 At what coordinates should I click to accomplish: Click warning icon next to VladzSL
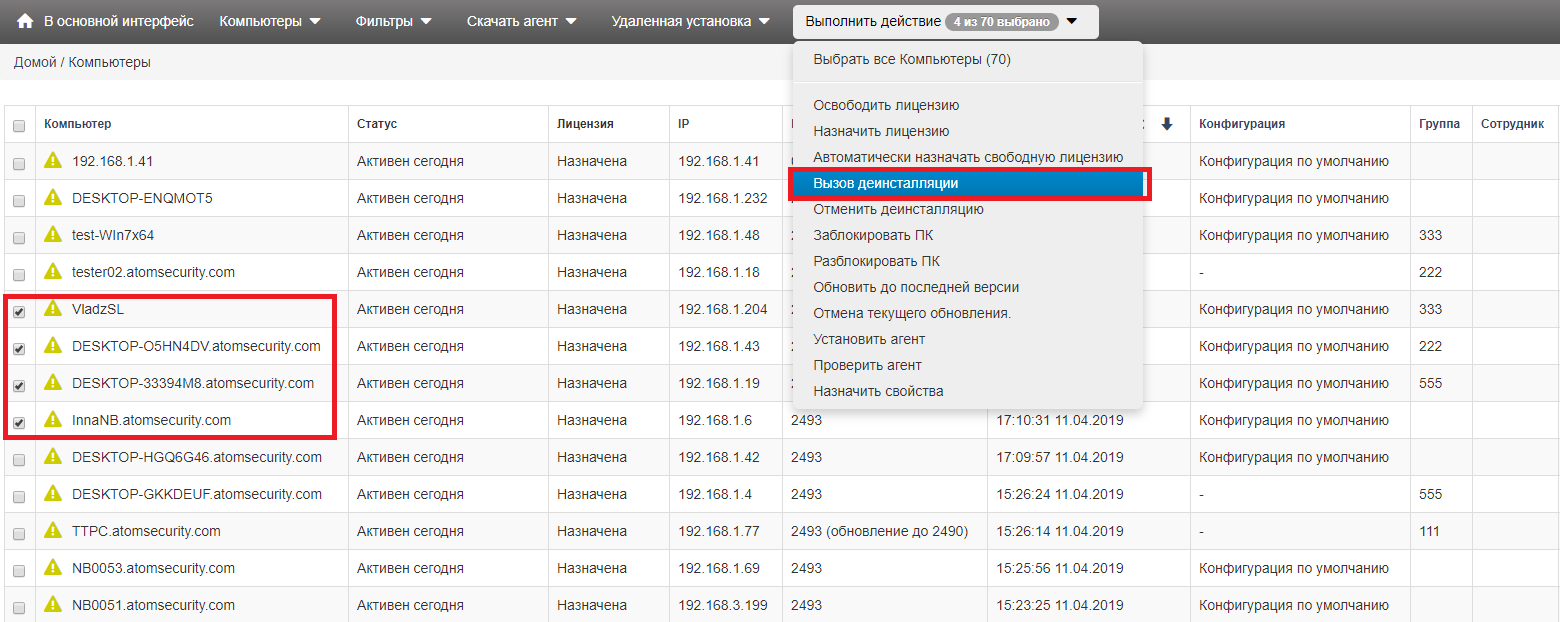[53, 309]
